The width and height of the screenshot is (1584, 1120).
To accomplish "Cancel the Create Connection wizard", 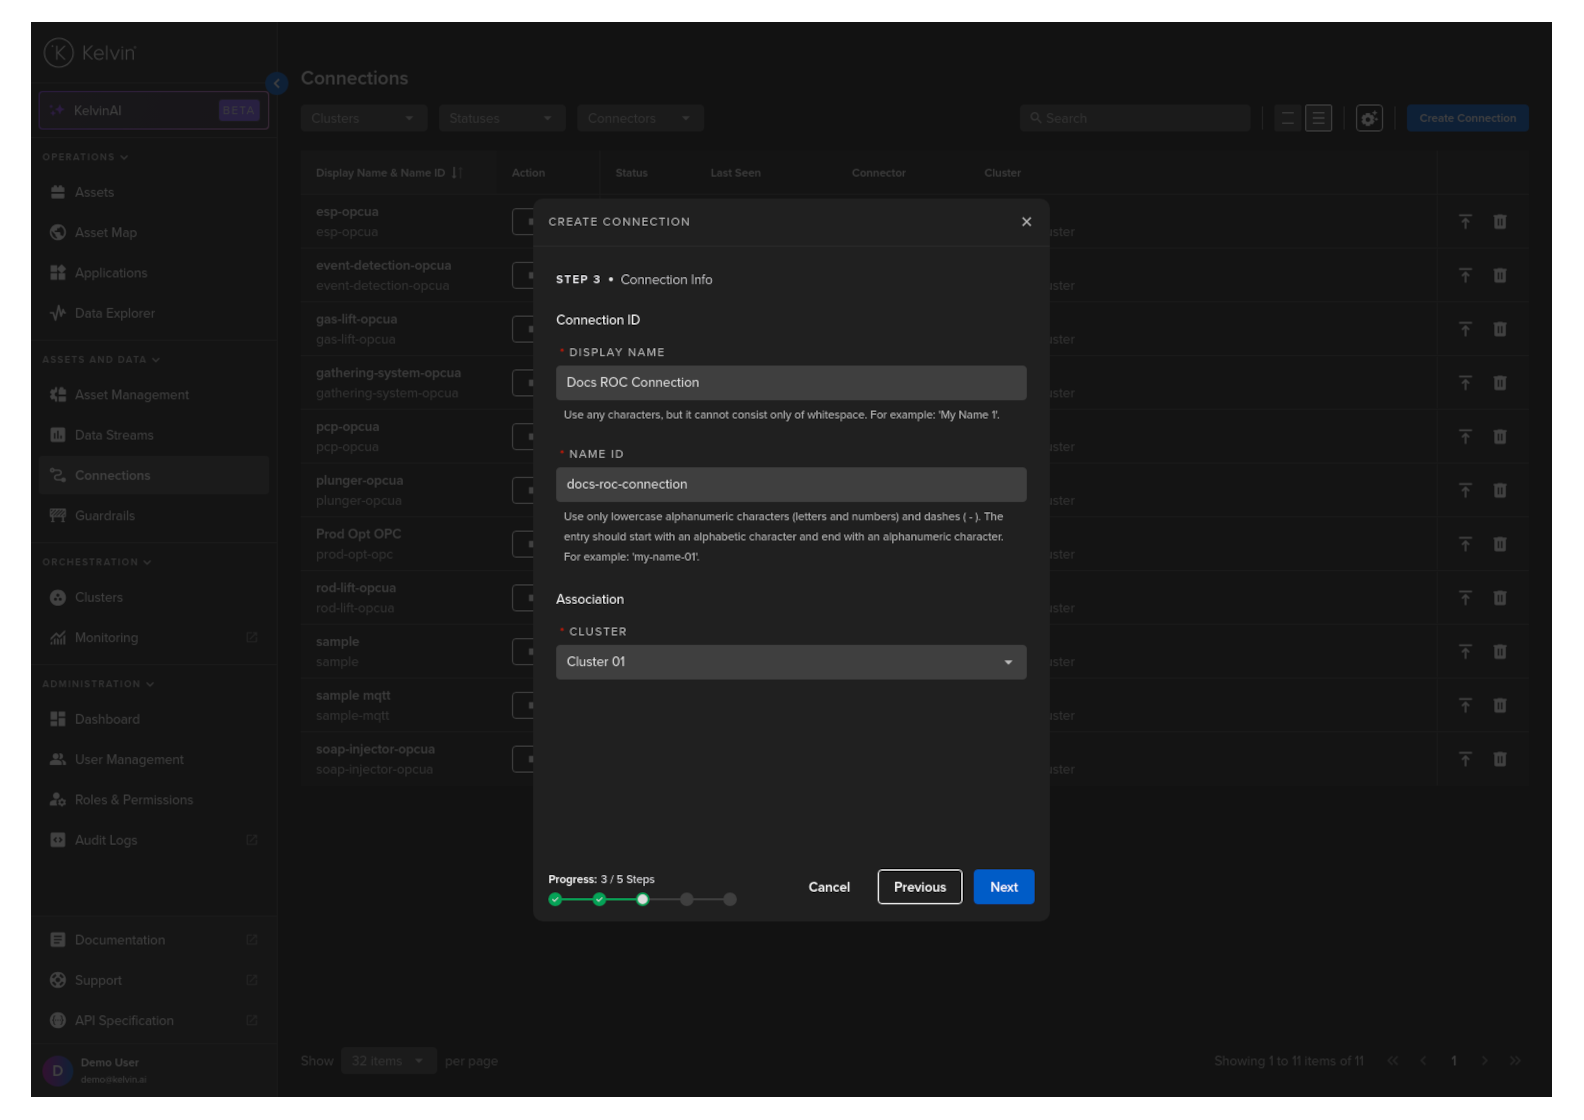I will (828, 887).
